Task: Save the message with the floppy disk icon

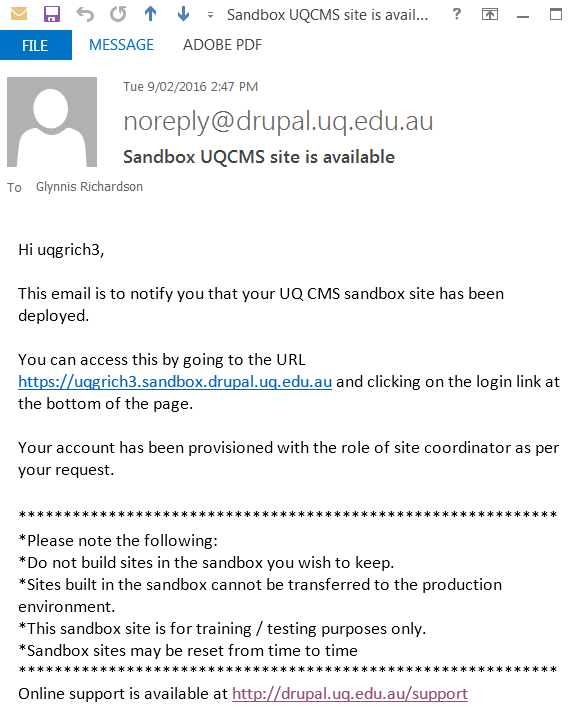Action: click(52, 14)
